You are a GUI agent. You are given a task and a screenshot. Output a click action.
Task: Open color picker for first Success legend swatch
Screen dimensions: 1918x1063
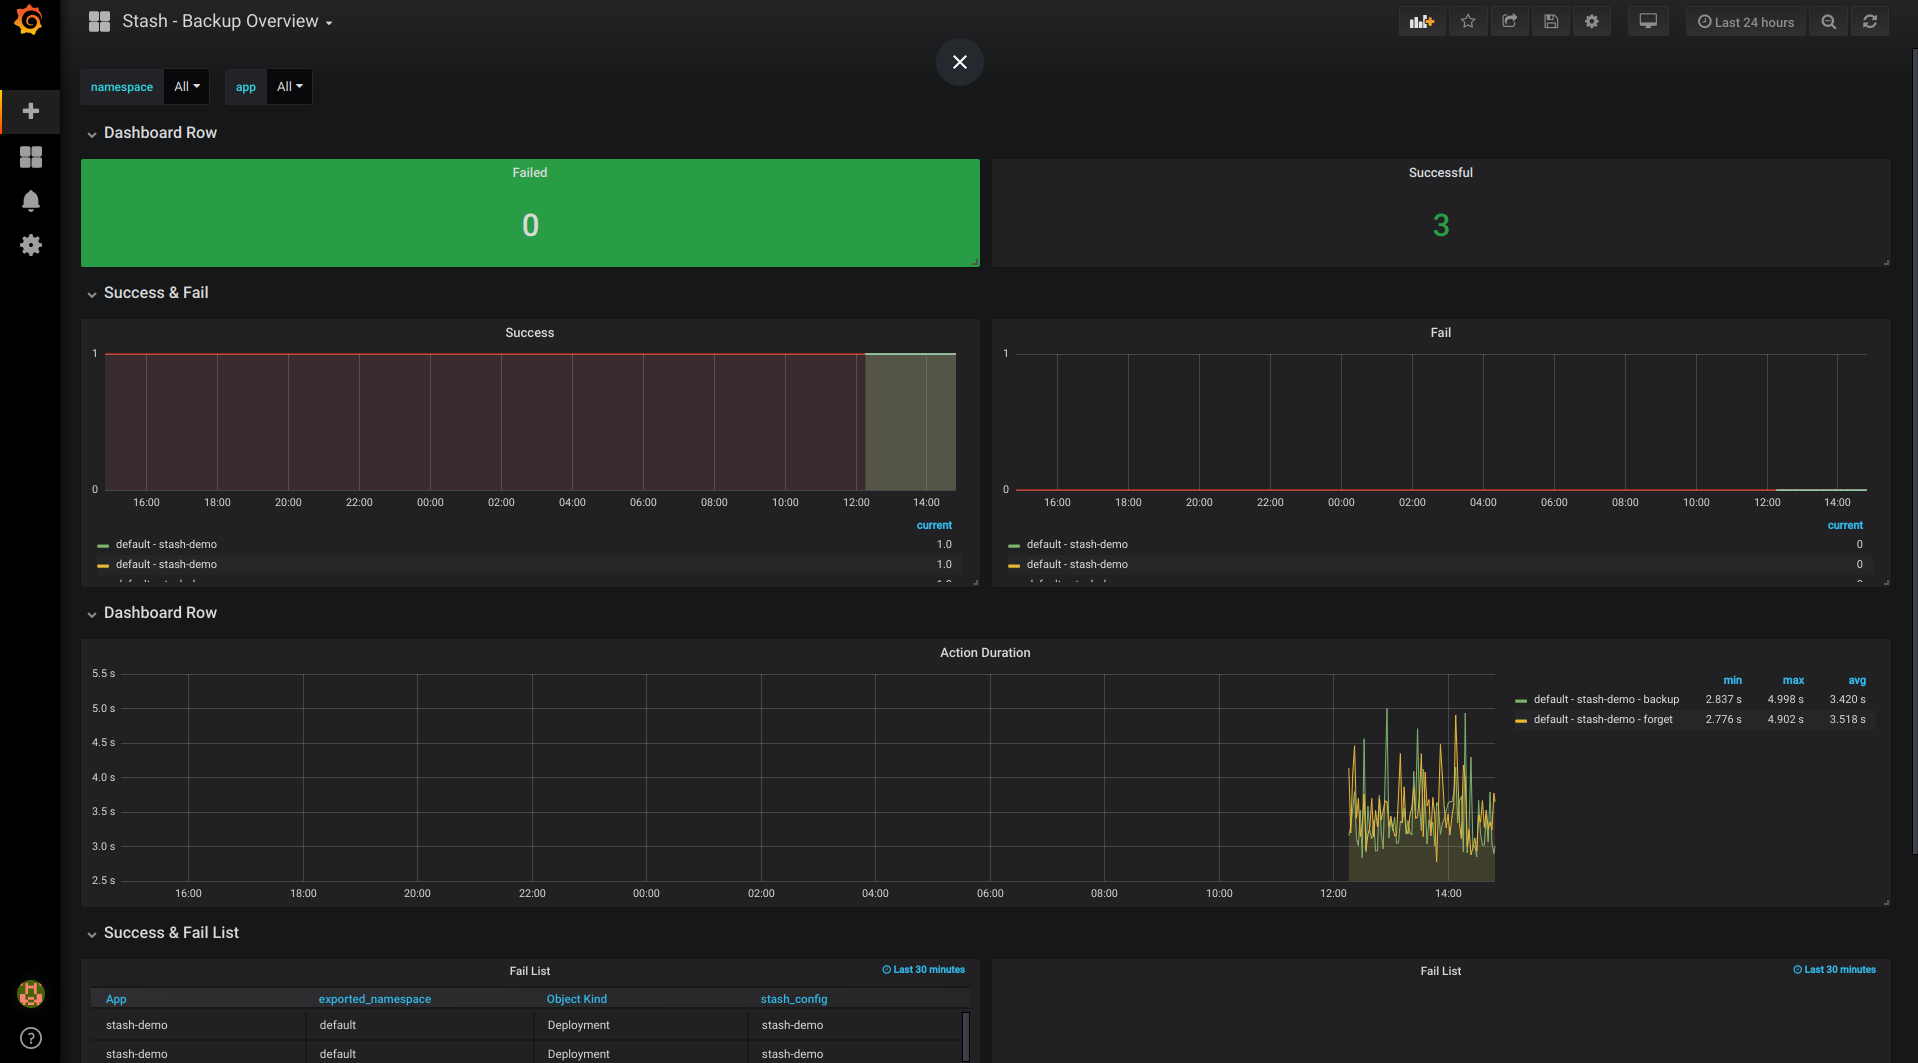pos(103,545)
